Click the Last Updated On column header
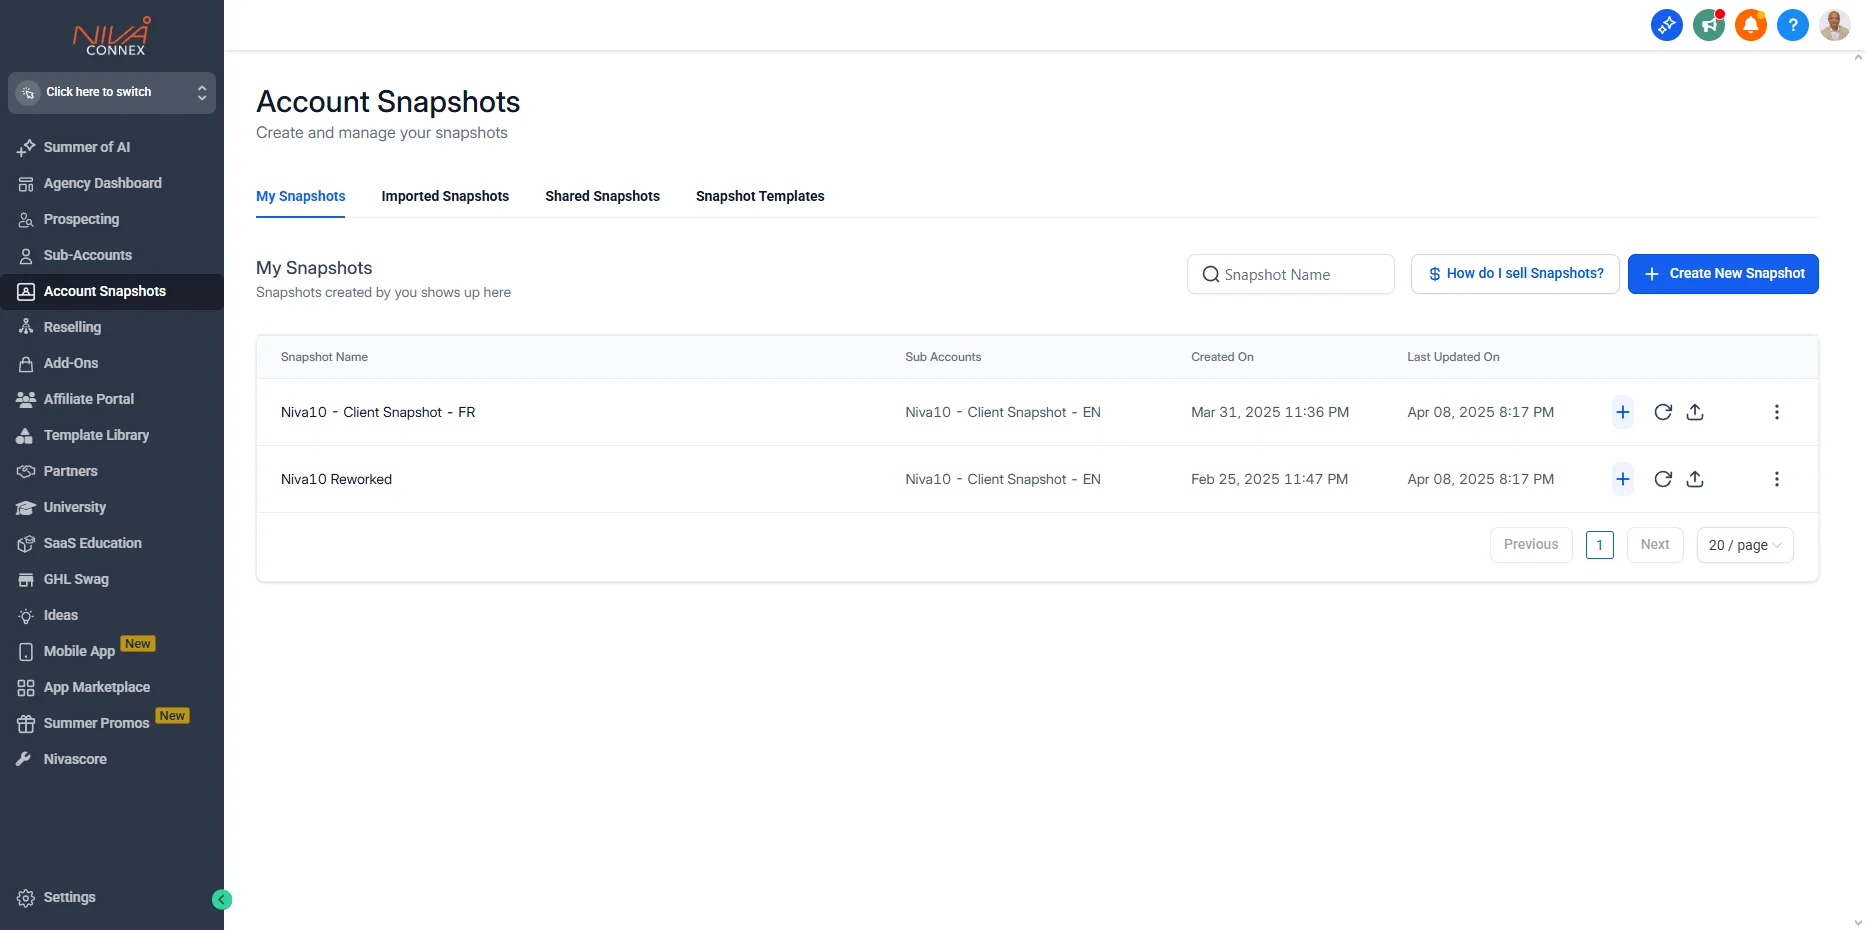Image resolution: width=1866 pixels, height=930 pixels. 1453,357
